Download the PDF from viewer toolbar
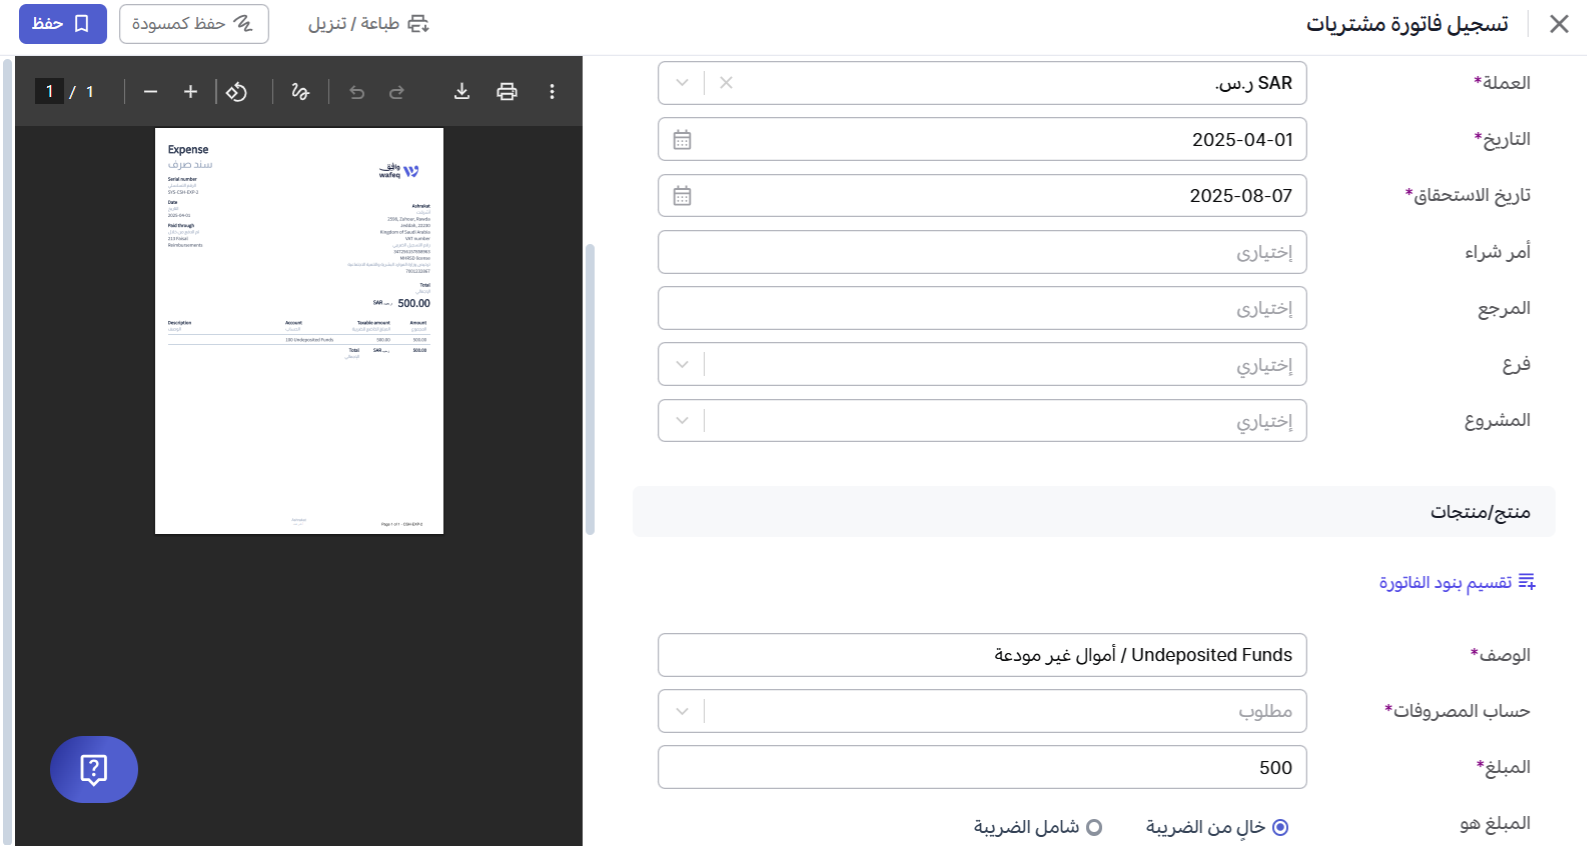1587x846 pixels. [462, 92]
